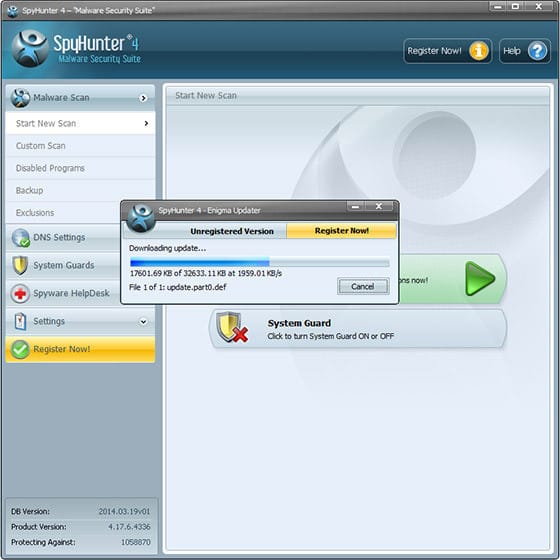Click the download progress bar
This screenshot has width=560, height=560.
[x=260, y=263]
